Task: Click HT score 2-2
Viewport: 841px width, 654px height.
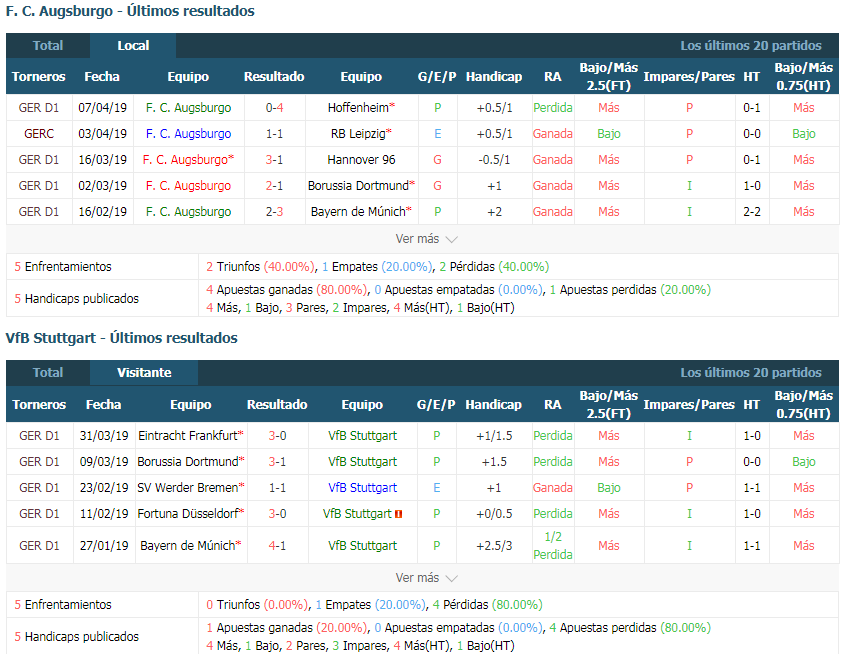Action: pos(751,211)
